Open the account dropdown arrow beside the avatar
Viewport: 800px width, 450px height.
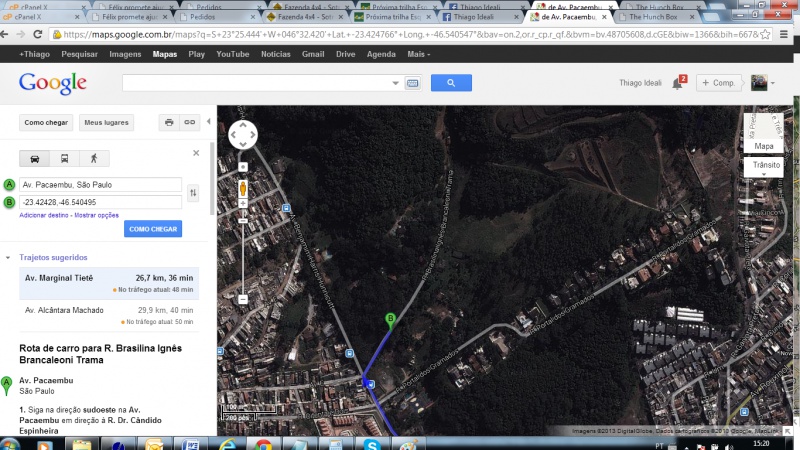[x=772, y=83]
